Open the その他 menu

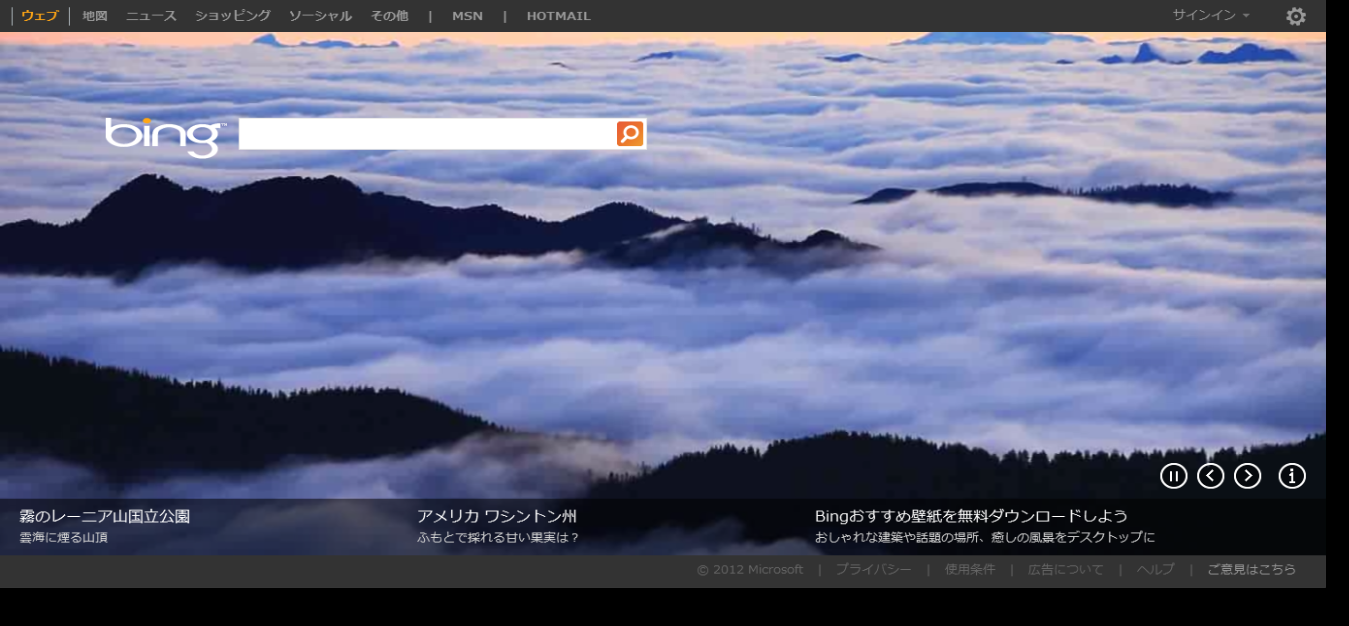click(x=389, y=16)
